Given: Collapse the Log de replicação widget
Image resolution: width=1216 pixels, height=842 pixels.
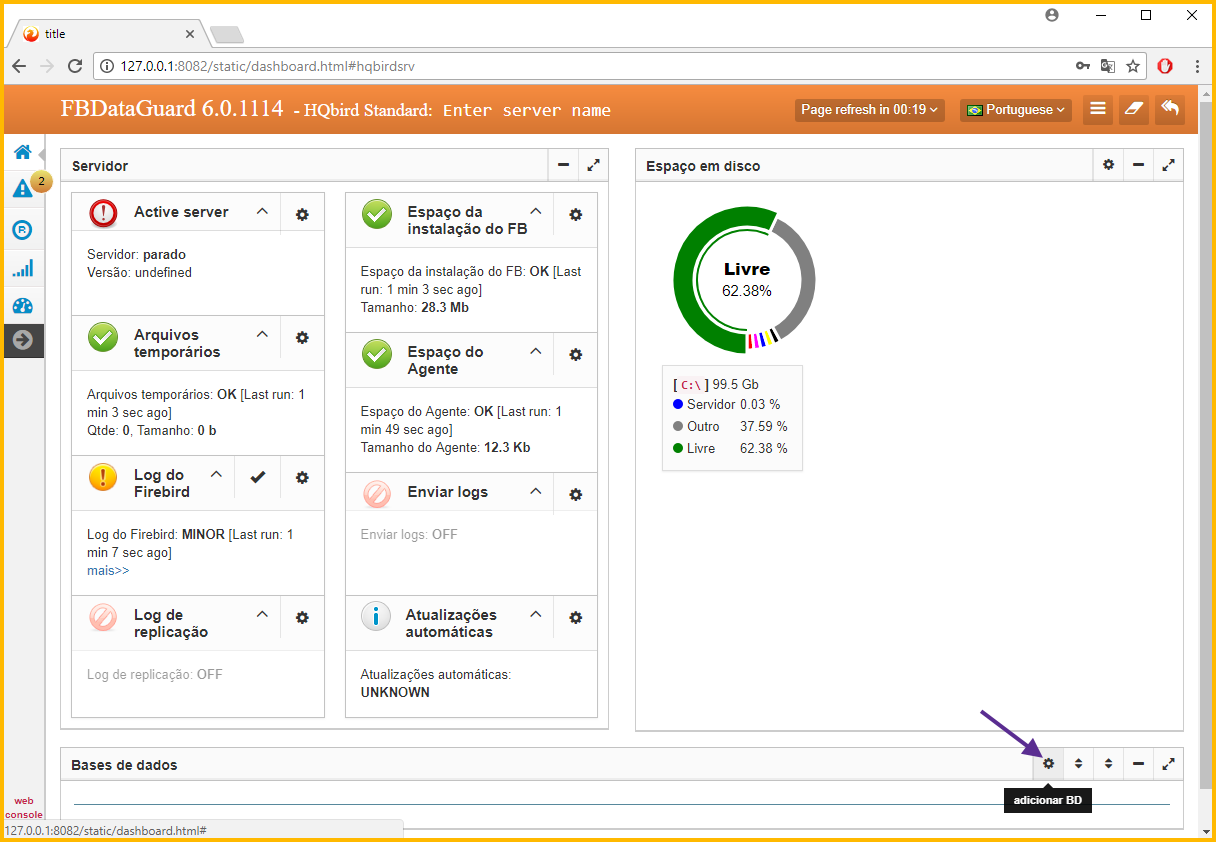Looking at the screenshot, I should (262, 614).
